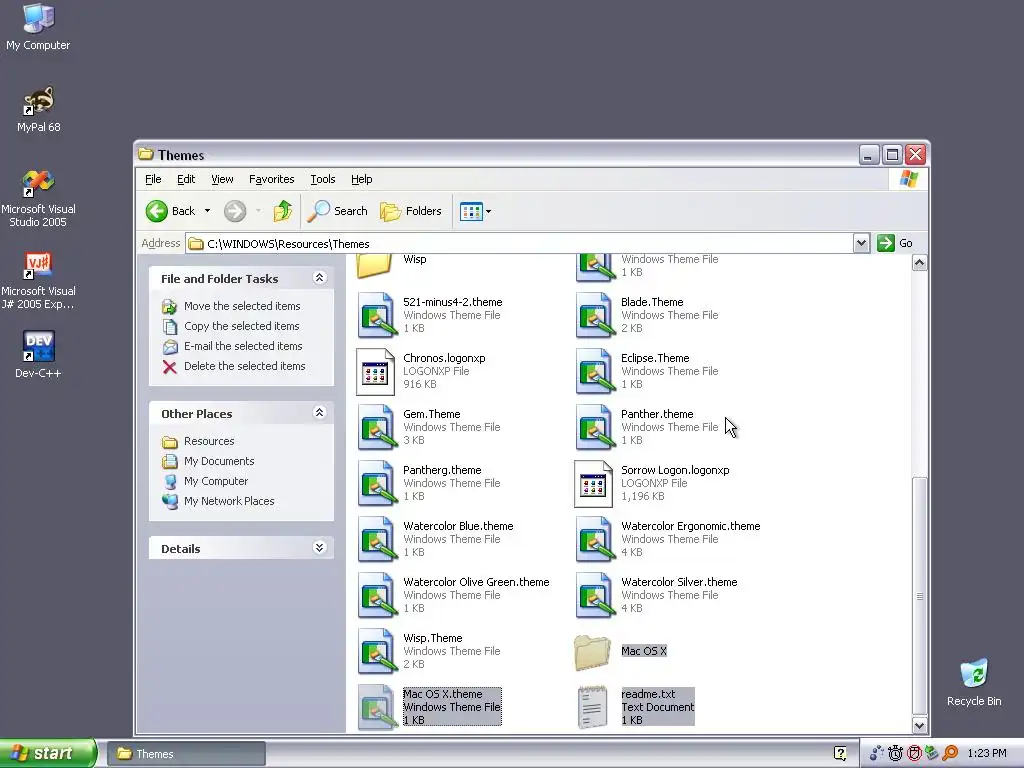The image size is (1024, 768).
Task: Select the Gem.Theme file icon
Action: [376, 428]
